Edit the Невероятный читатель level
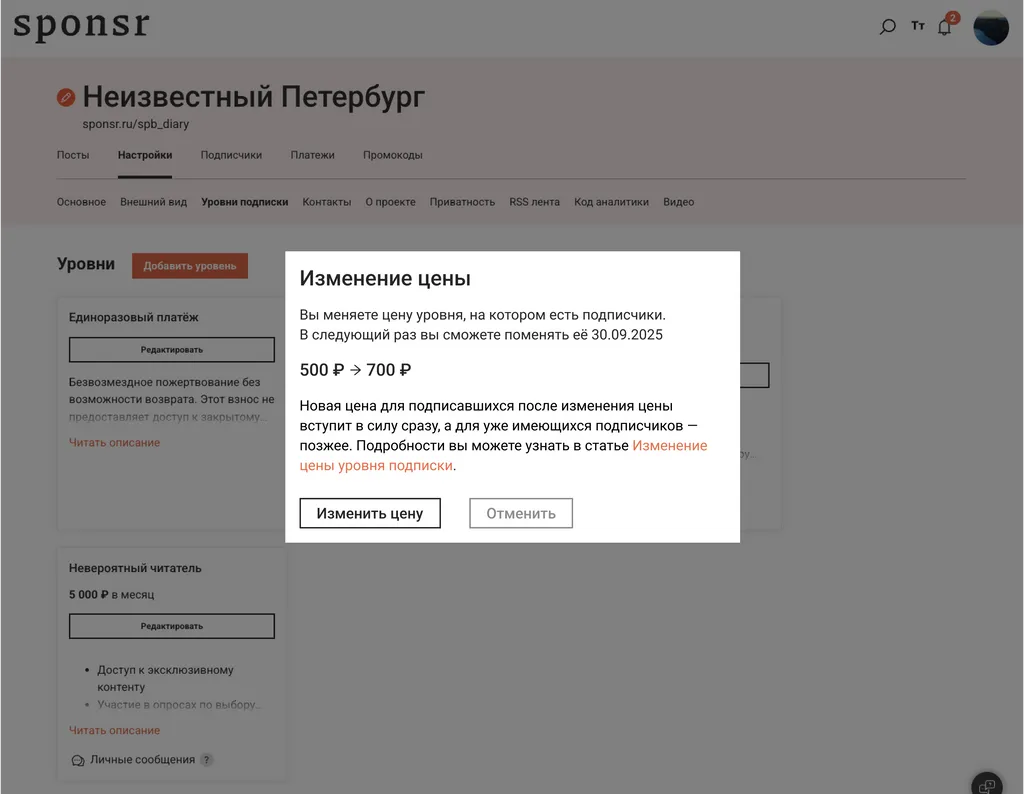The image size is (1024, 794). click(171, 626)
